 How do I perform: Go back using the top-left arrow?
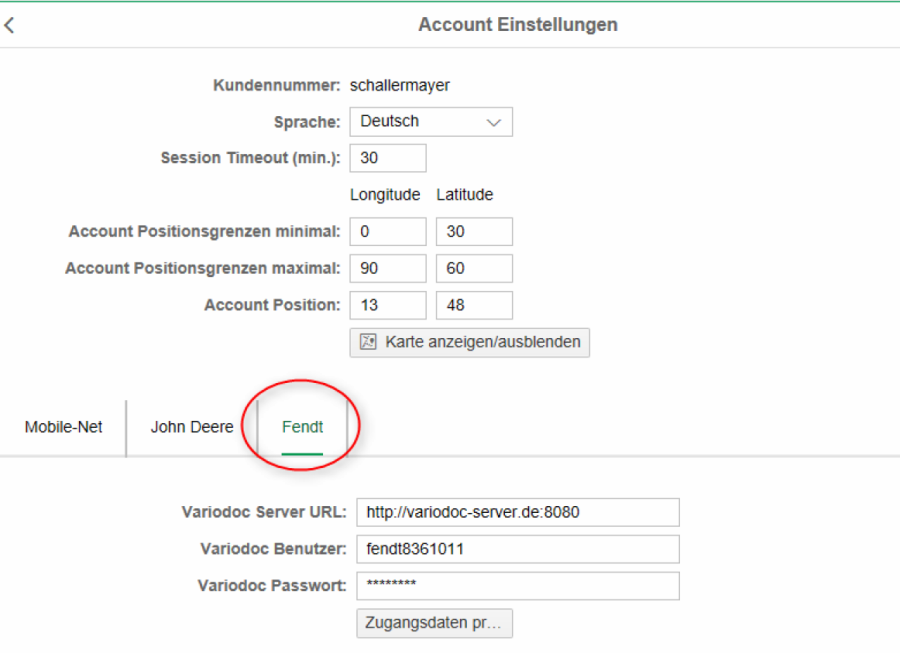pyautogui.click(x=10, y=25)
